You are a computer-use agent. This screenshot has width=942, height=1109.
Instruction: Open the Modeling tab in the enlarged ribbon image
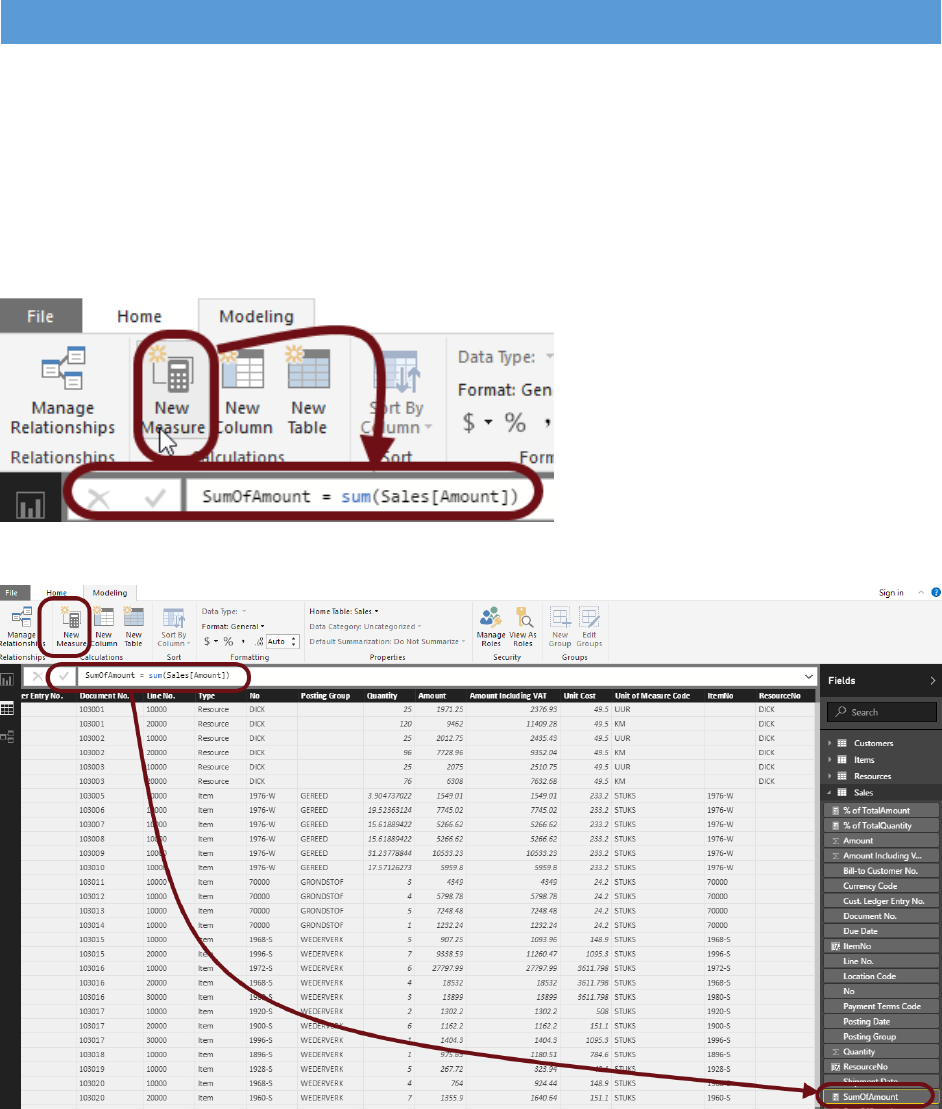tap(256, 316)
